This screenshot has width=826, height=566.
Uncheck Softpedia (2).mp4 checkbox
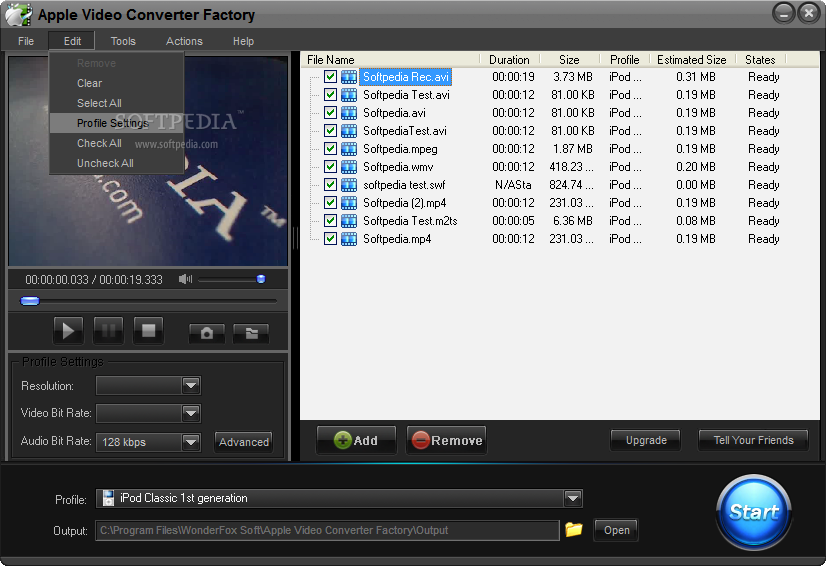[x=330, y=203]
